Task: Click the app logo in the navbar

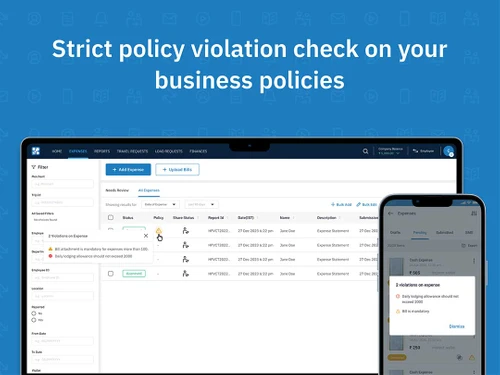Action: pos(36,151)
